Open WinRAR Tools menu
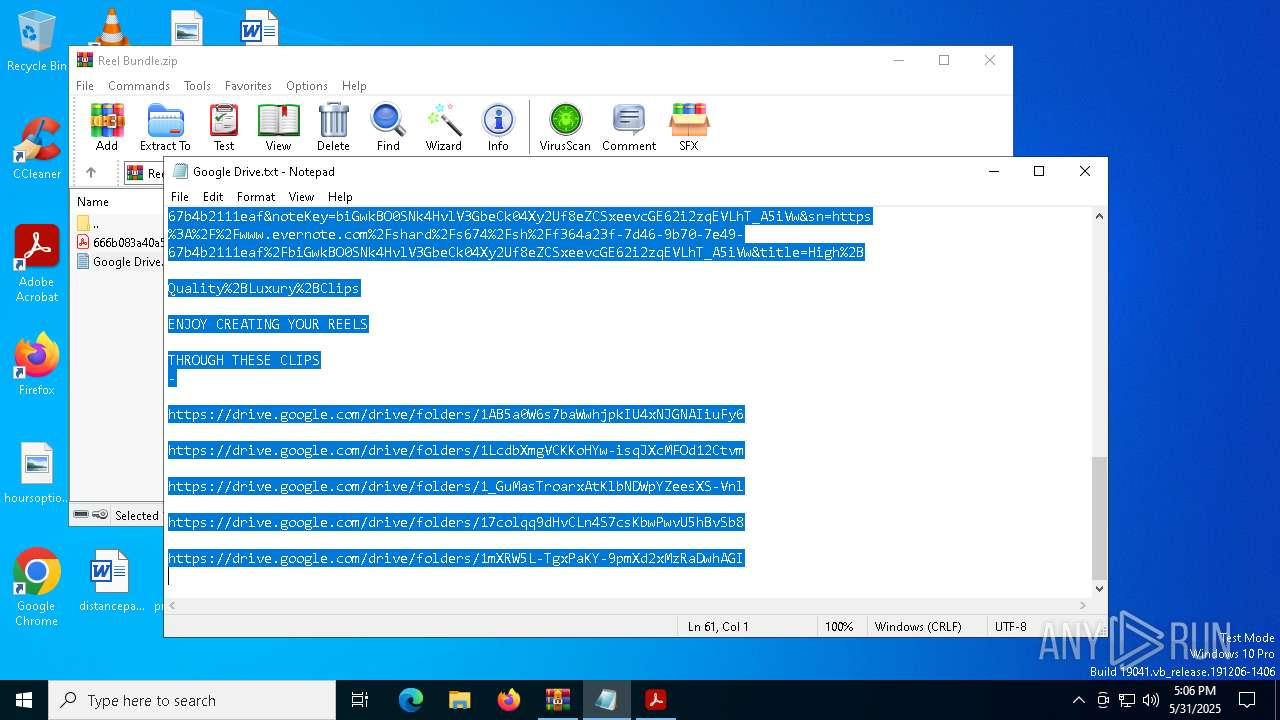Image resolution: width=1280 pixels, height=720 pixels. pos(197,86)
